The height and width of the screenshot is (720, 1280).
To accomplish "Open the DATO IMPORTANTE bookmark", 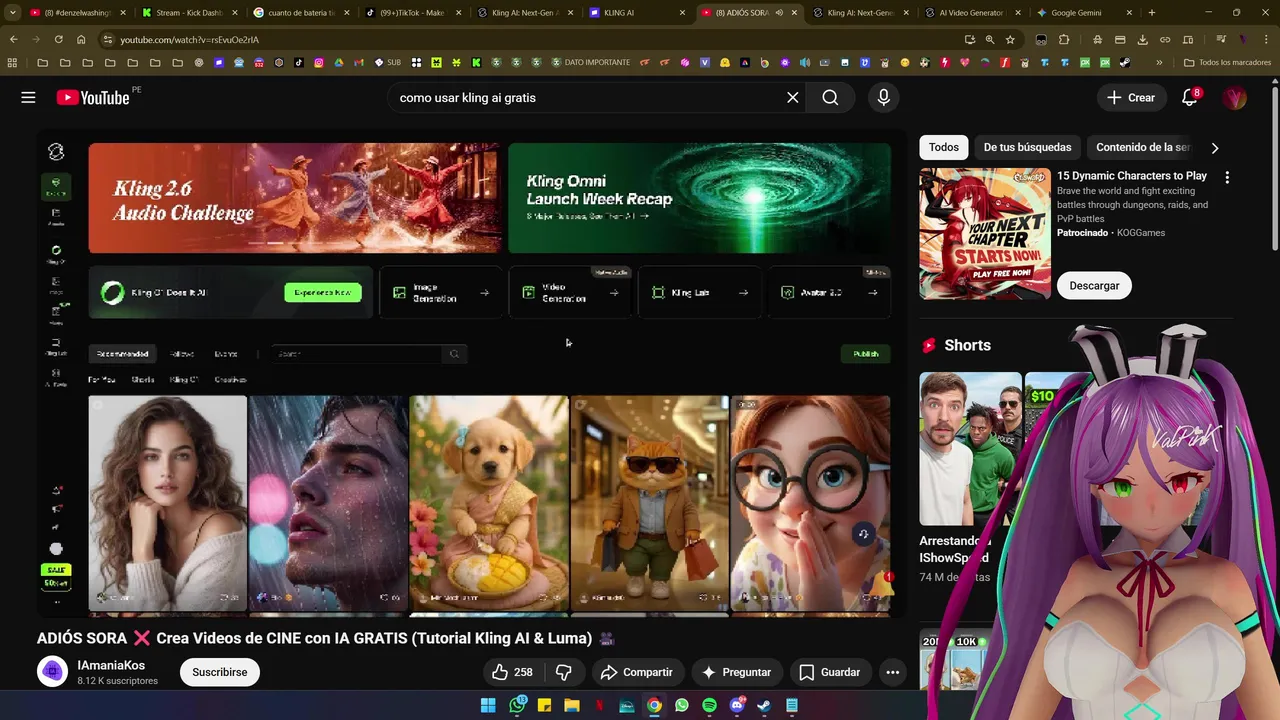I will point(591,62).
